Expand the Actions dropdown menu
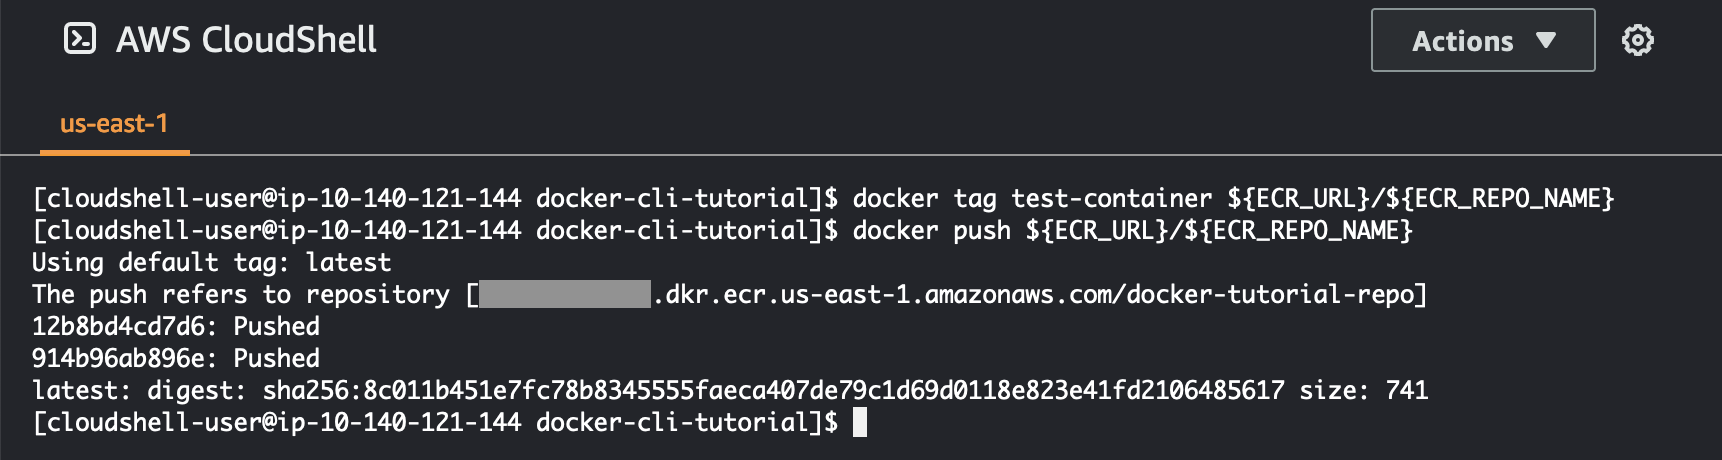1722x460 pixels. (1482, 41)
